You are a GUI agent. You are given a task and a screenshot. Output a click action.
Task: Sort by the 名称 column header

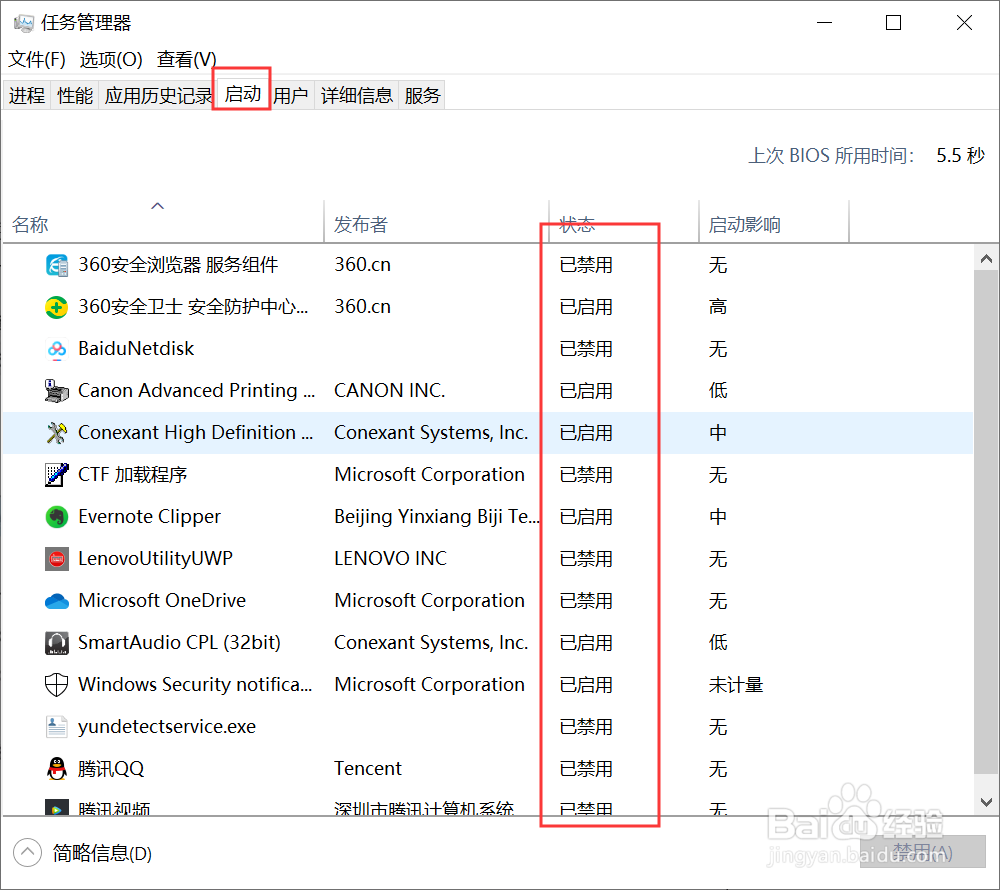[x=163, y=224]
